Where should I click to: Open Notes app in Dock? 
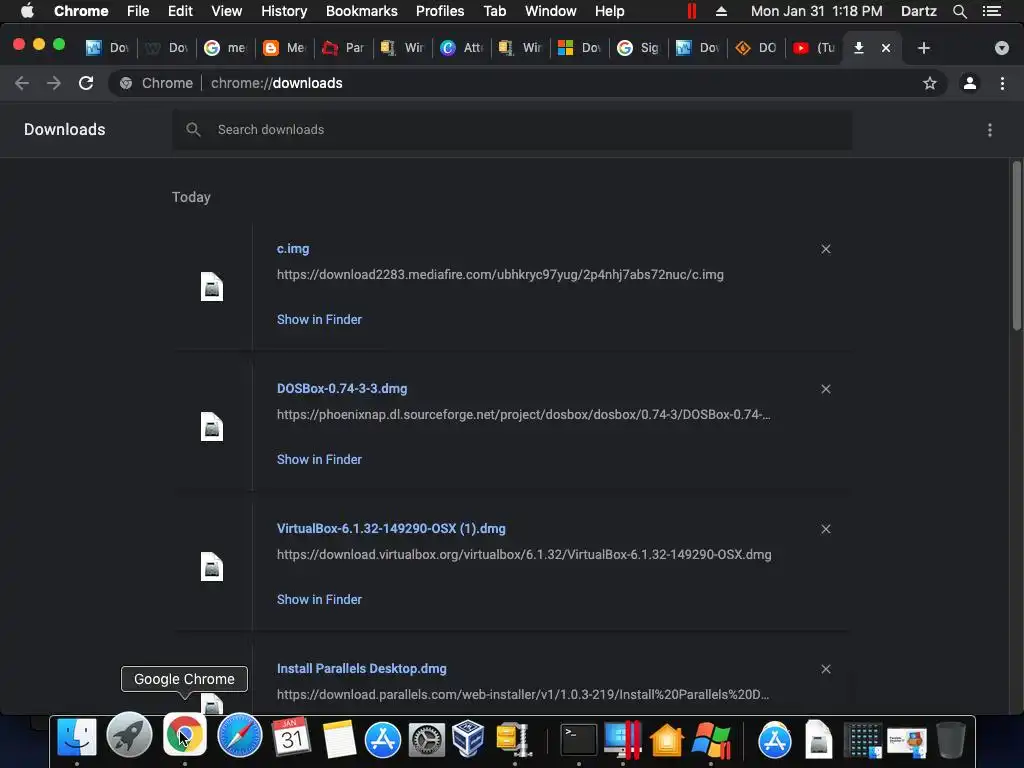[339, 739]
